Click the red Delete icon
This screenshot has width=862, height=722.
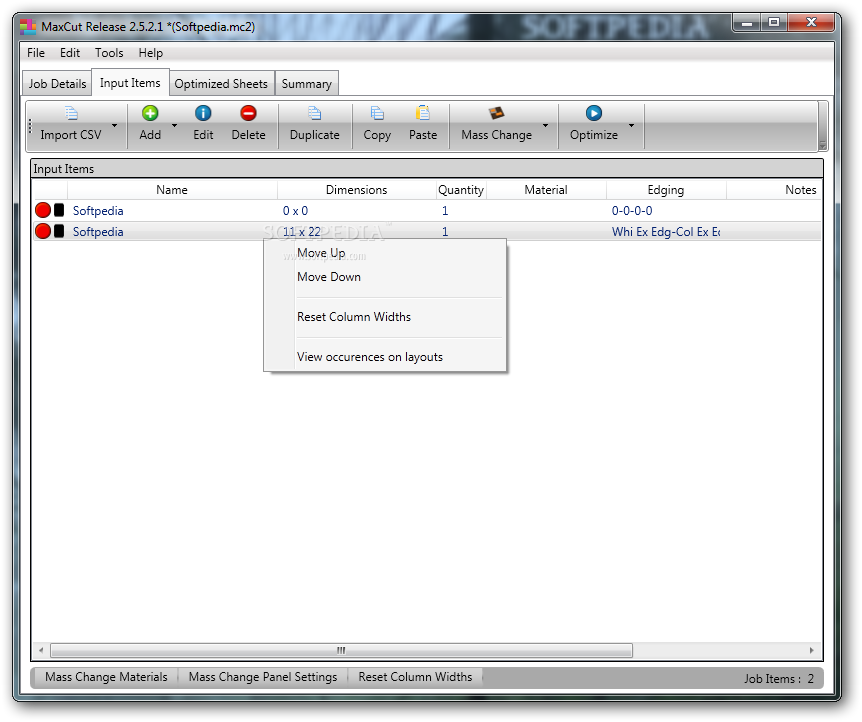click(x=248, y=113)
